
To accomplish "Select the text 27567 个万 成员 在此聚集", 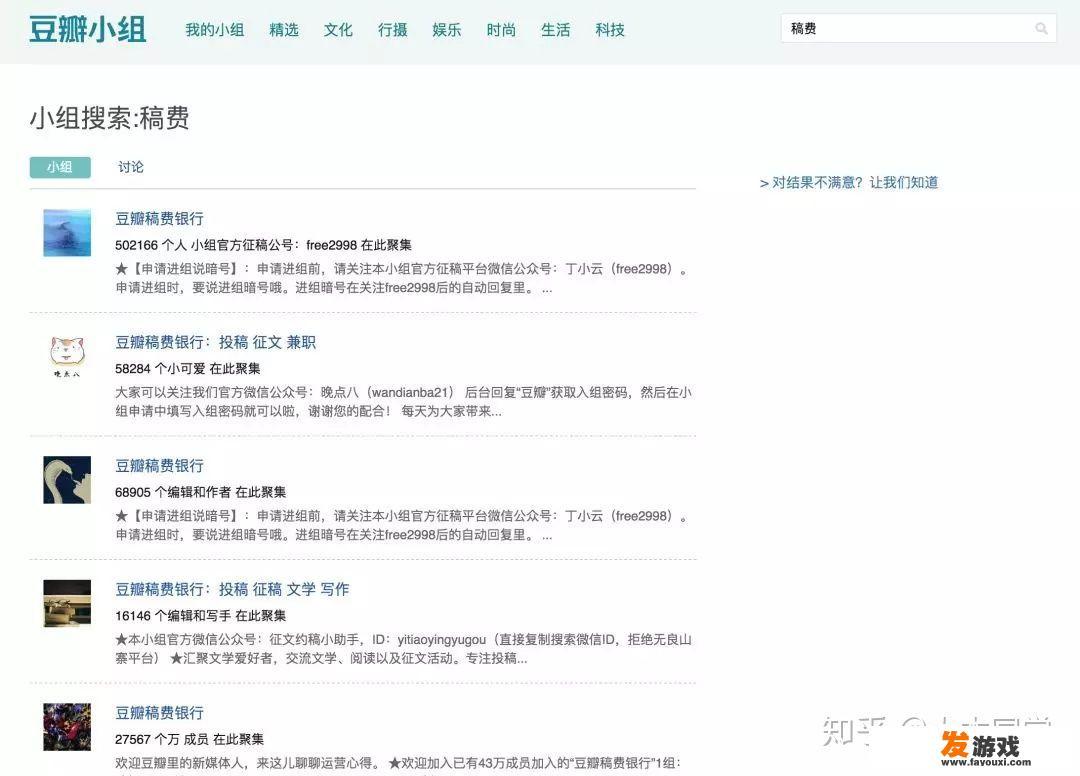I will (189, 740).
